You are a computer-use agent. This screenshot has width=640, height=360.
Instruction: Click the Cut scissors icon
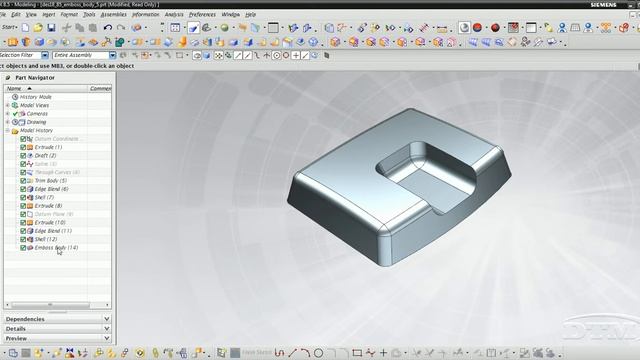point(66,28)
